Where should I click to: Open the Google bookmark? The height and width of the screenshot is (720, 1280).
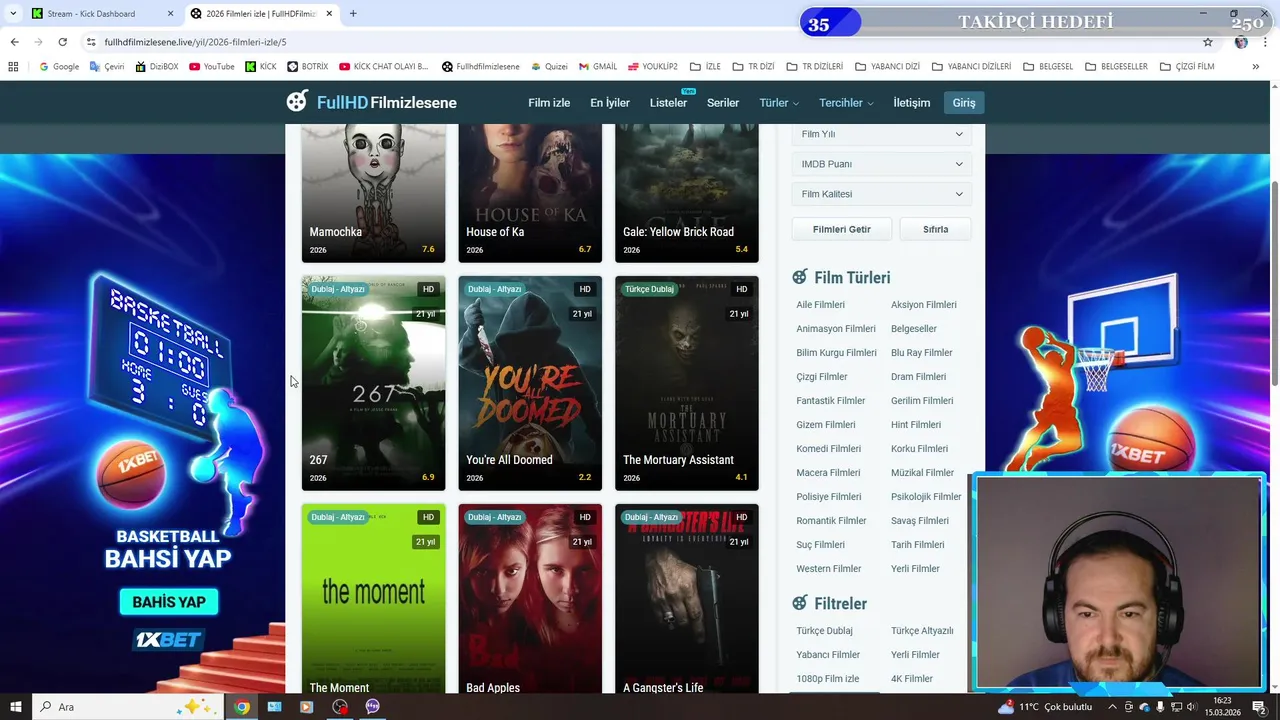coord(59,67)
